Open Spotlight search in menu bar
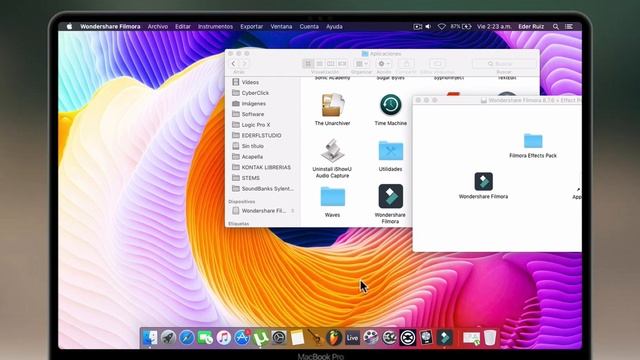The width and height of the screenshot is (640, 360). point(556,27)
